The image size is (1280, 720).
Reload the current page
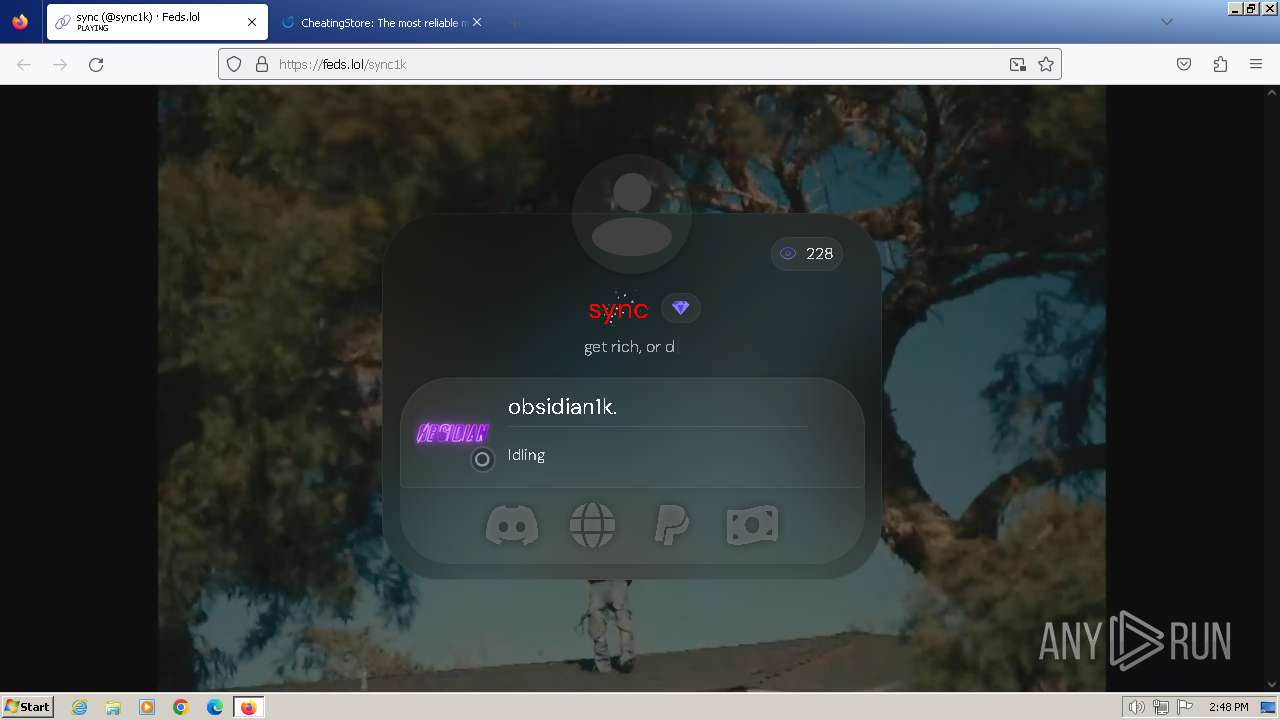tap(96, 64)
